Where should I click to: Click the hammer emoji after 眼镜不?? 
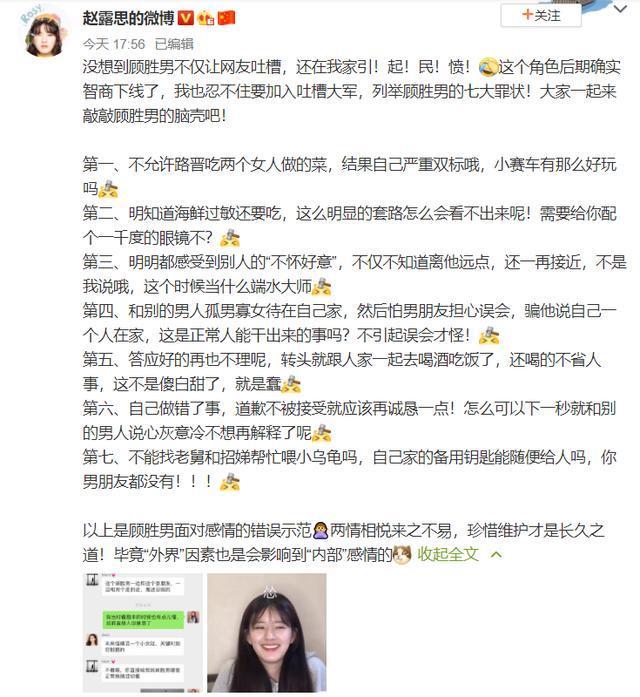230,238
